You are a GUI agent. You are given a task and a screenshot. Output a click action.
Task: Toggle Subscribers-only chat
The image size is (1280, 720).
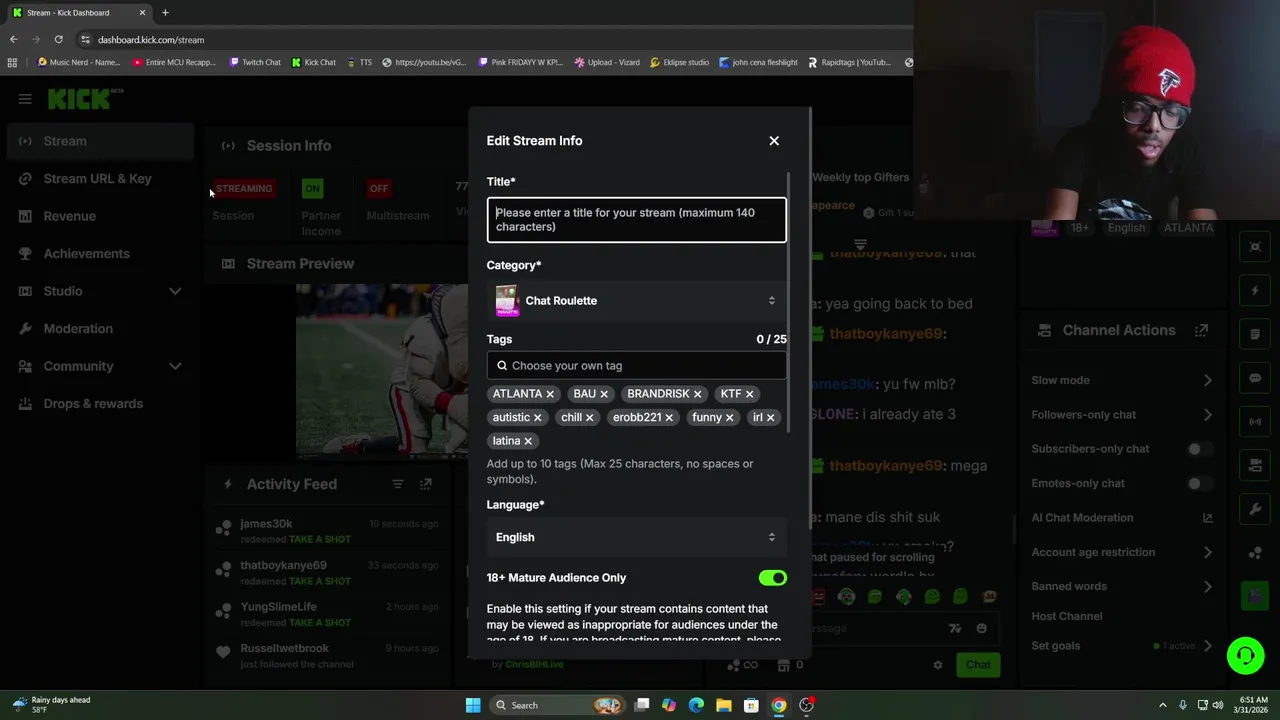tap(1200, 449)
